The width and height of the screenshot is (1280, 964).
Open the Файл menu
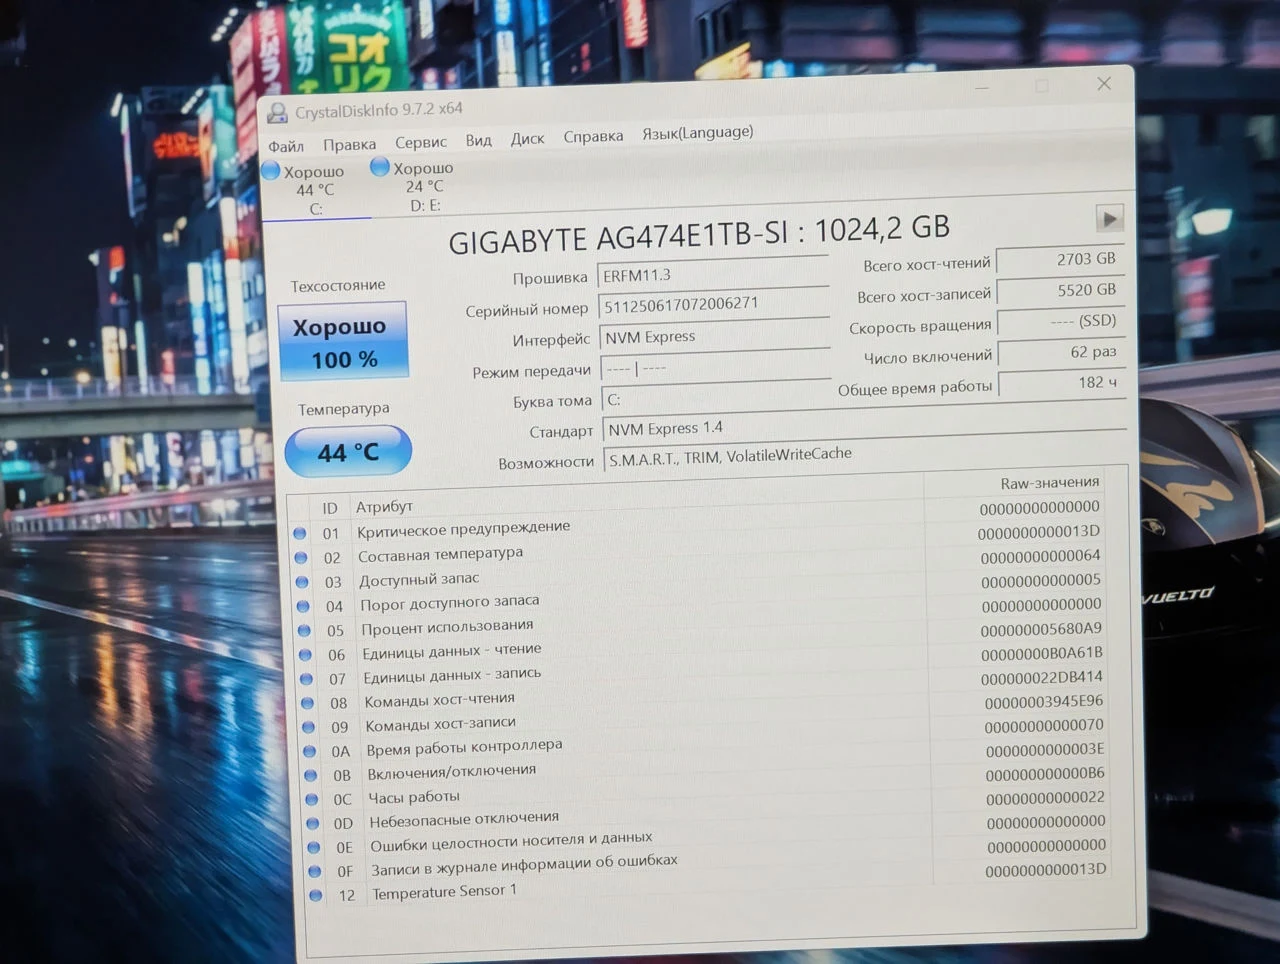click(x=286, y=146)
